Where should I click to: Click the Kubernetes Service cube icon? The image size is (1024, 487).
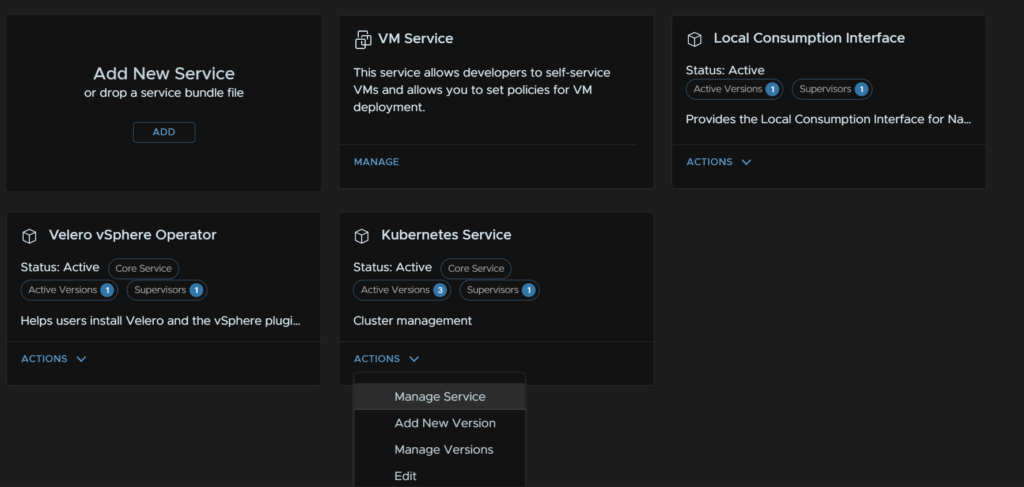coord(361,236)
